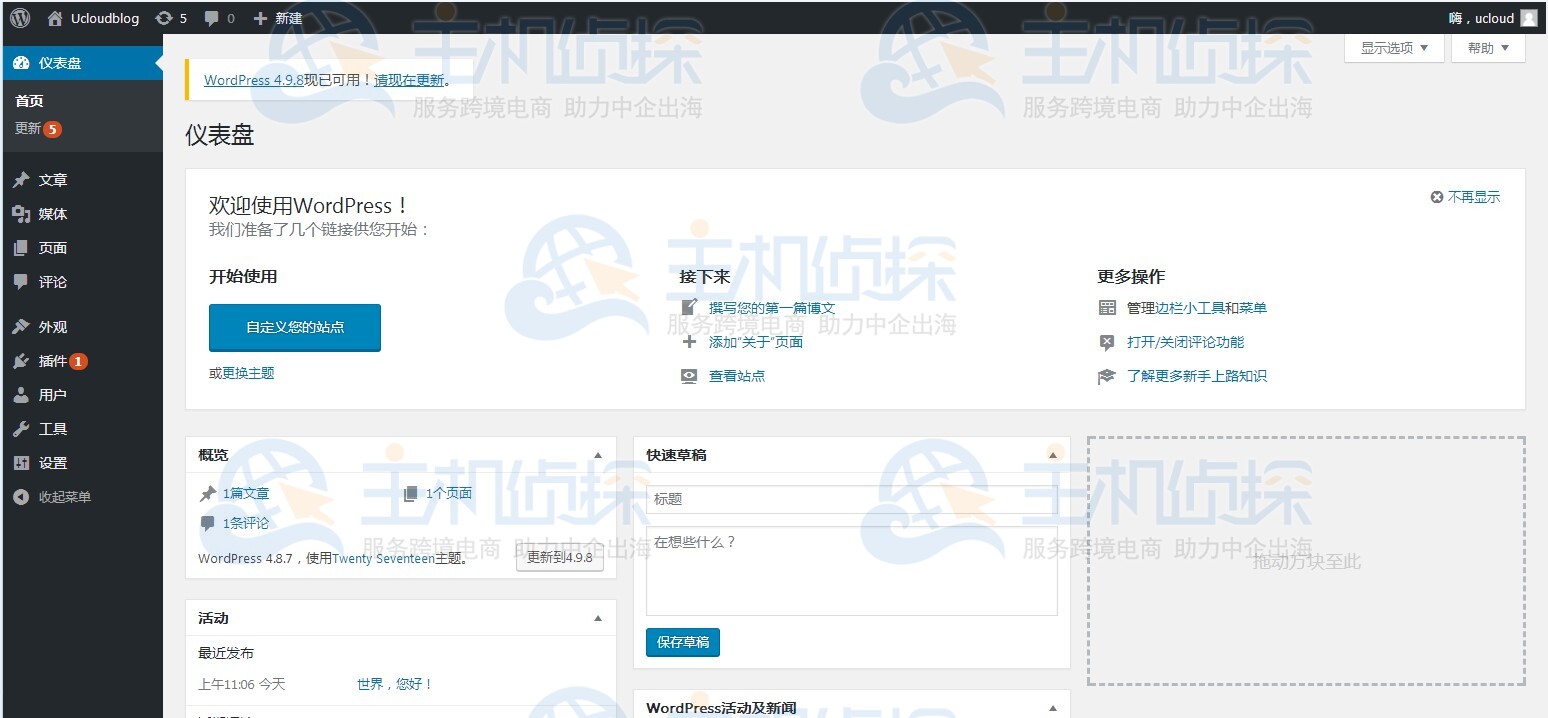Click the 自定义您的站点 button
The height and width of the screenshot is (718, 1548).
[294, 327]
